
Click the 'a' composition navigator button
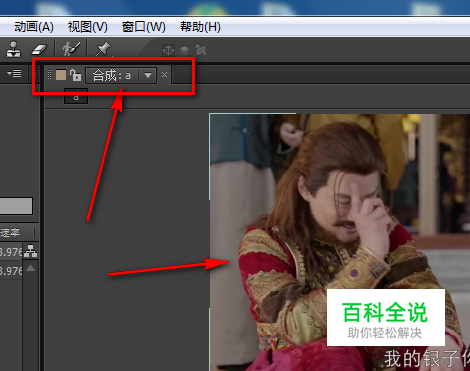(76, 97)
